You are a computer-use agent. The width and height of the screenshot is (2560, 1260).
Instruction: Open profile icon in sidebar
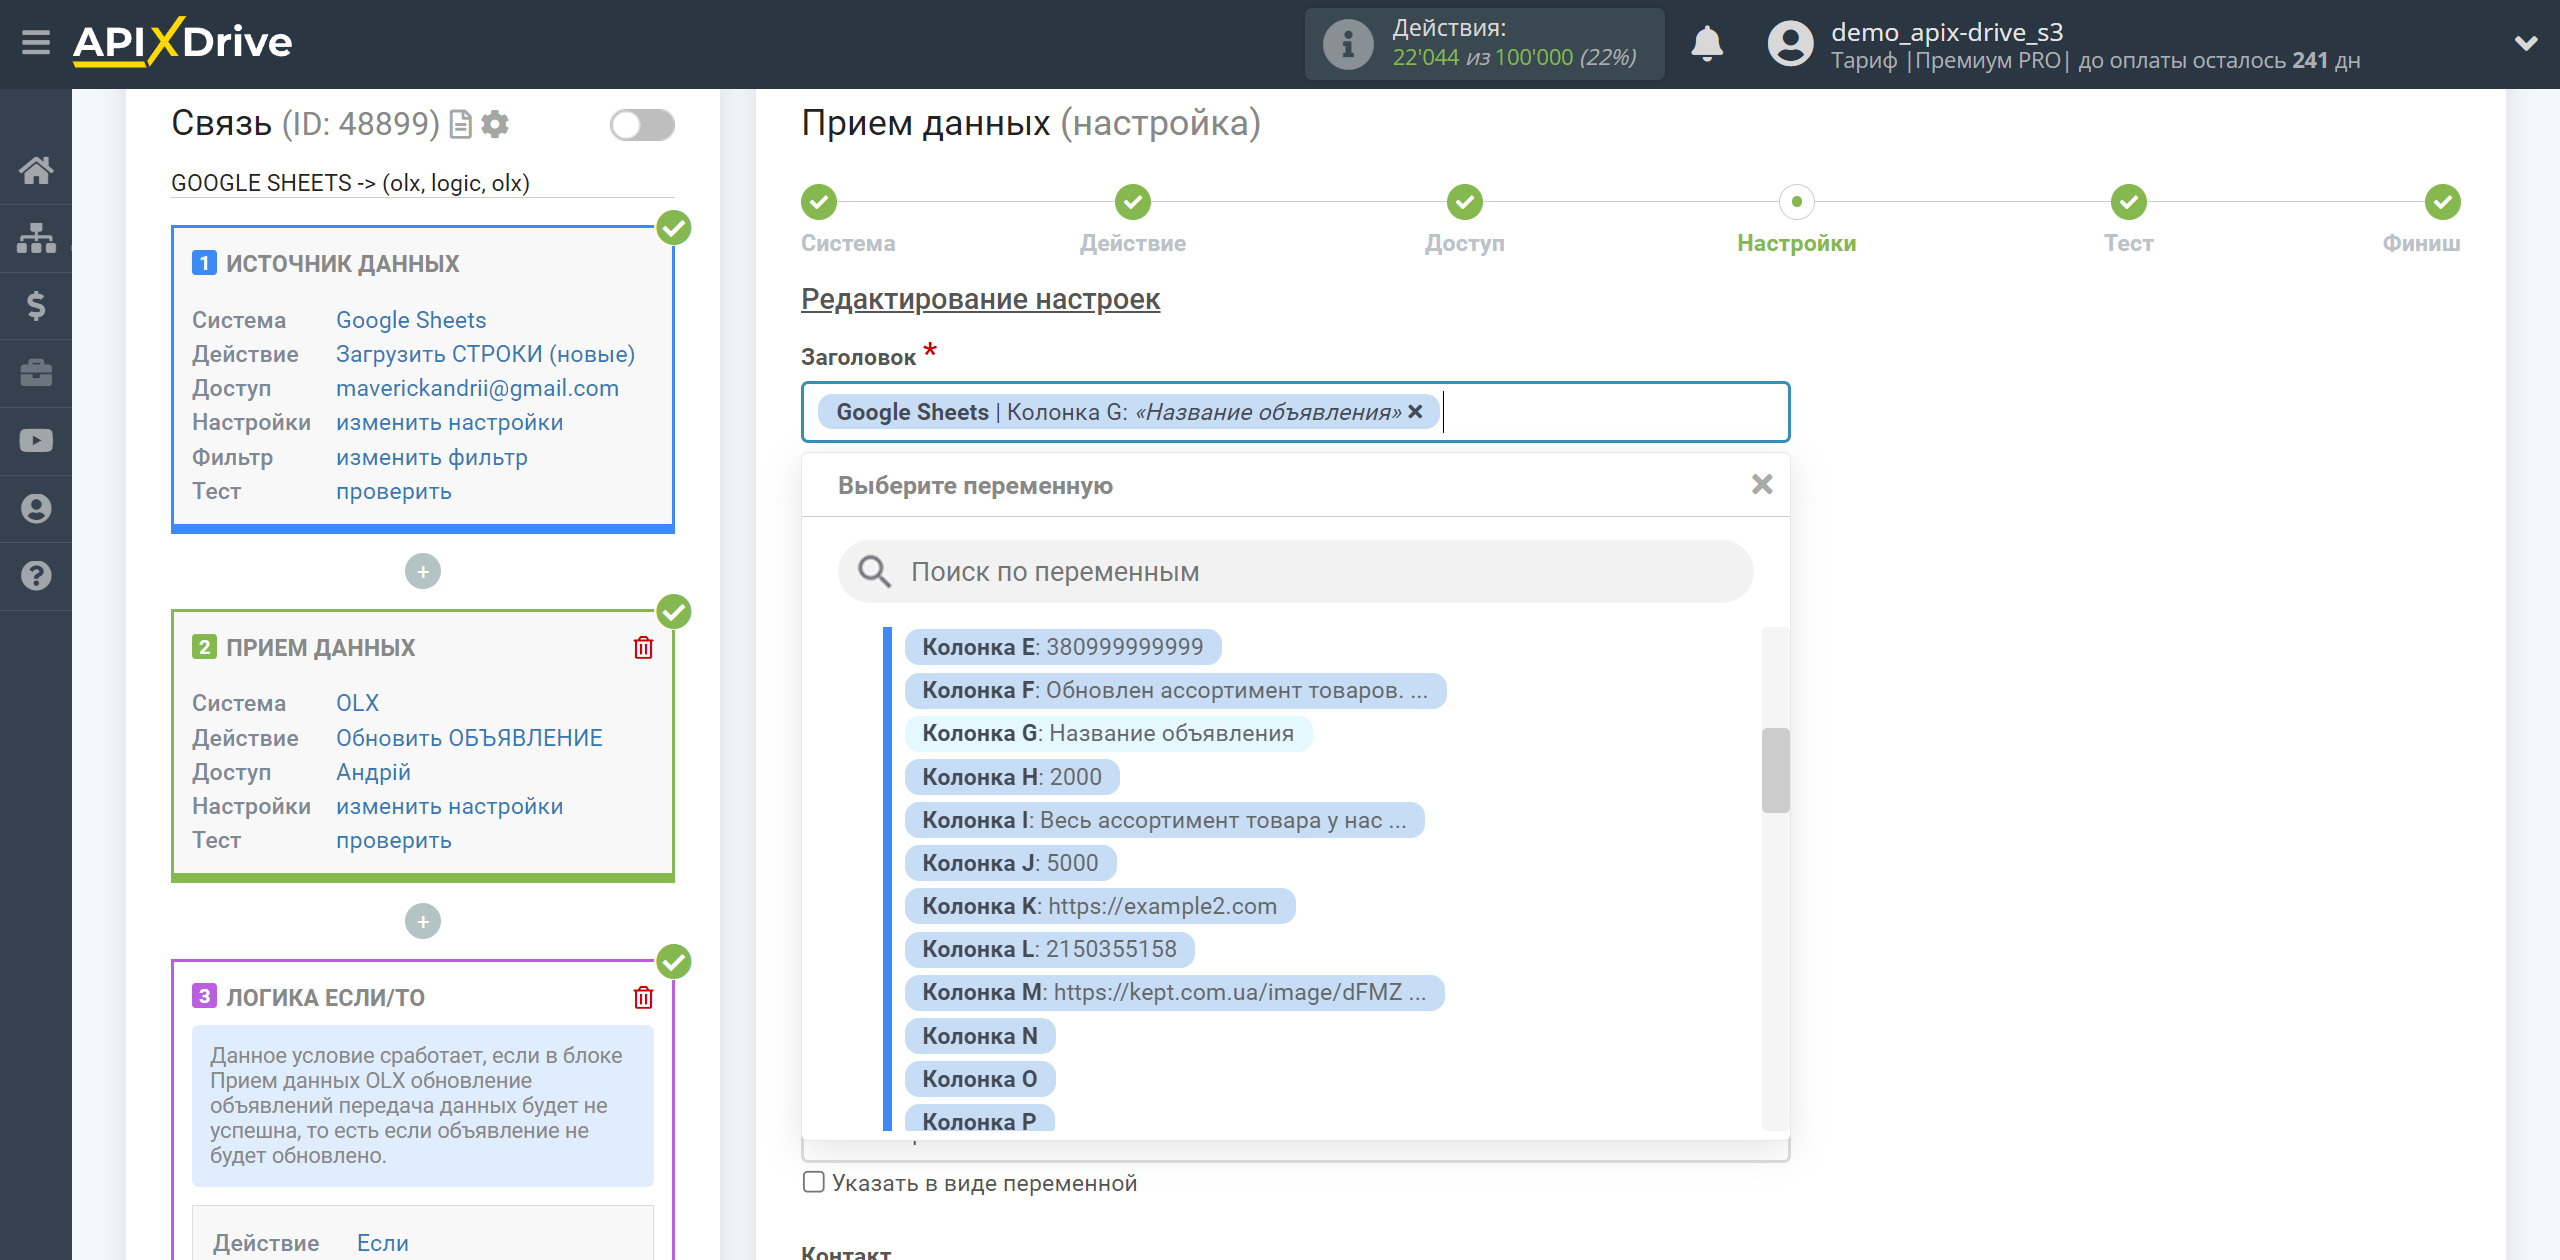(x=36, y=509)
